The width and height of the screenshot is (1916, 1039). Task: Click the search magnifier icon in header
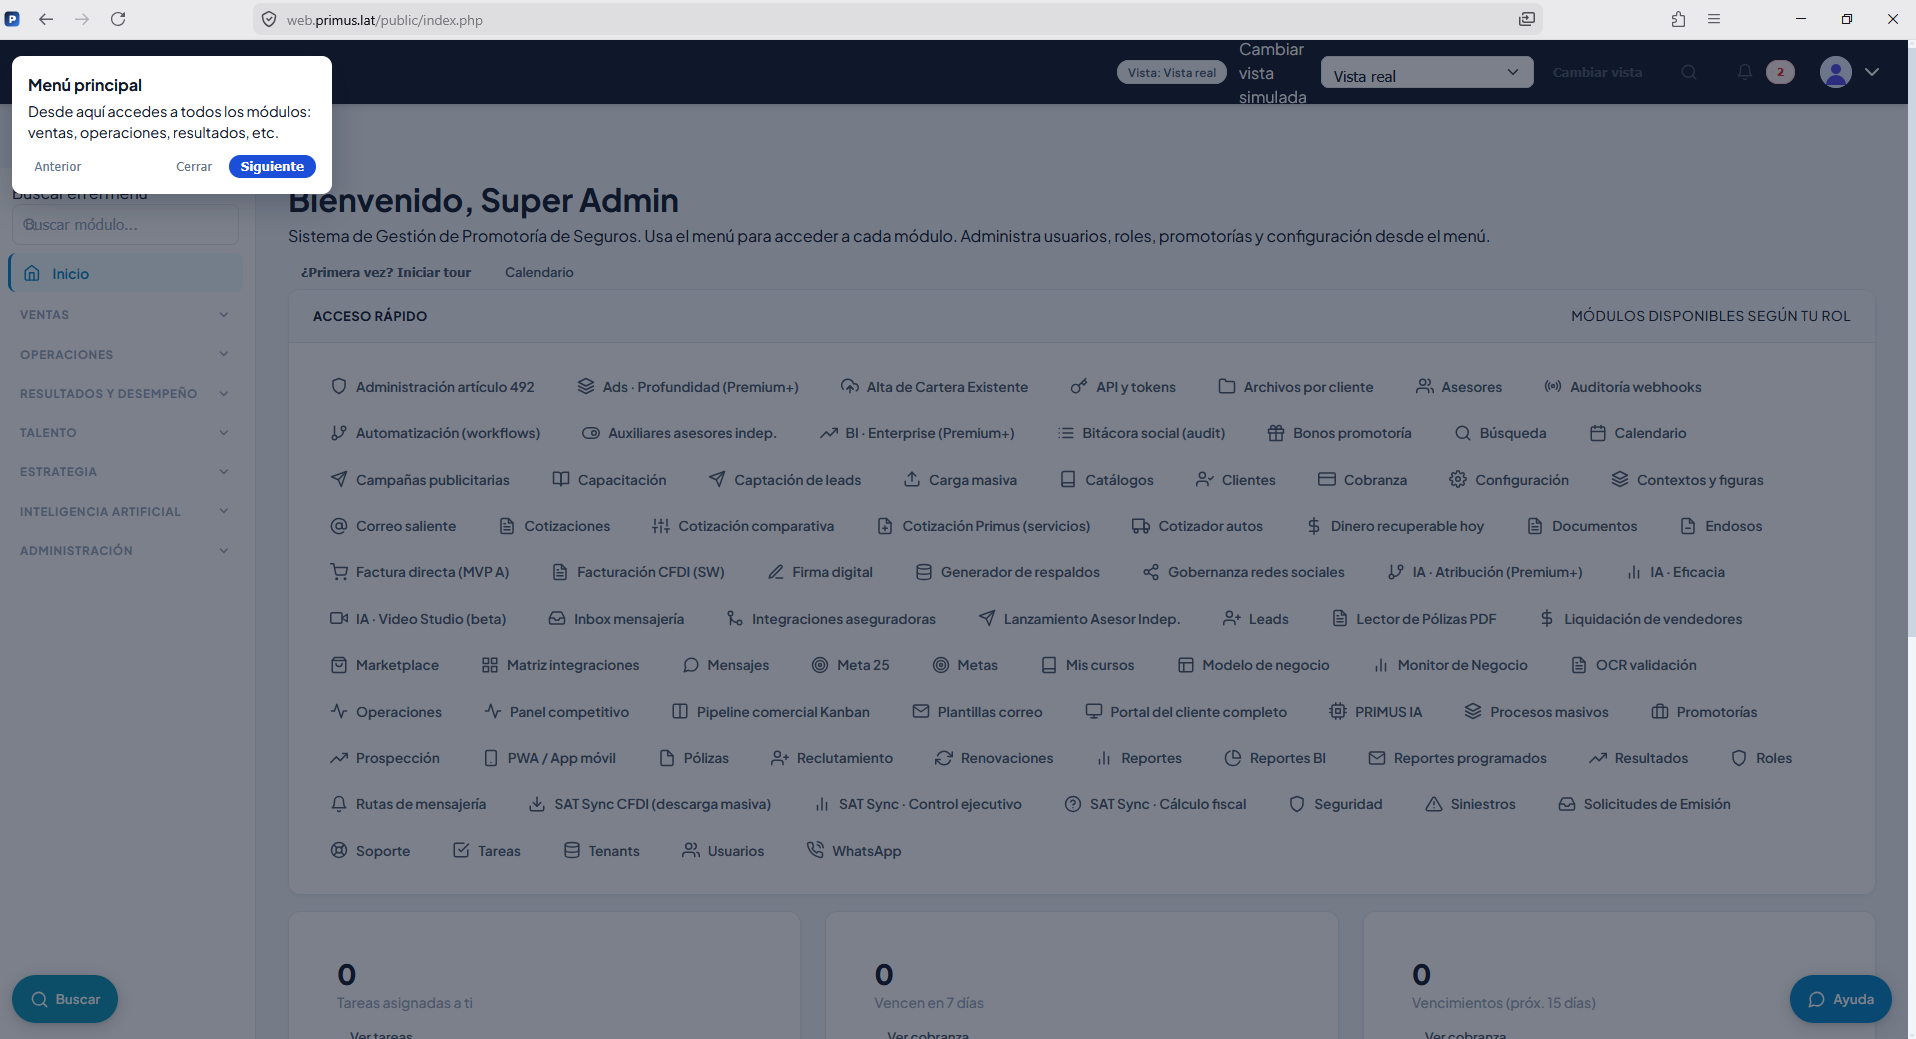pyautogui.click(x=1689, y=72)
